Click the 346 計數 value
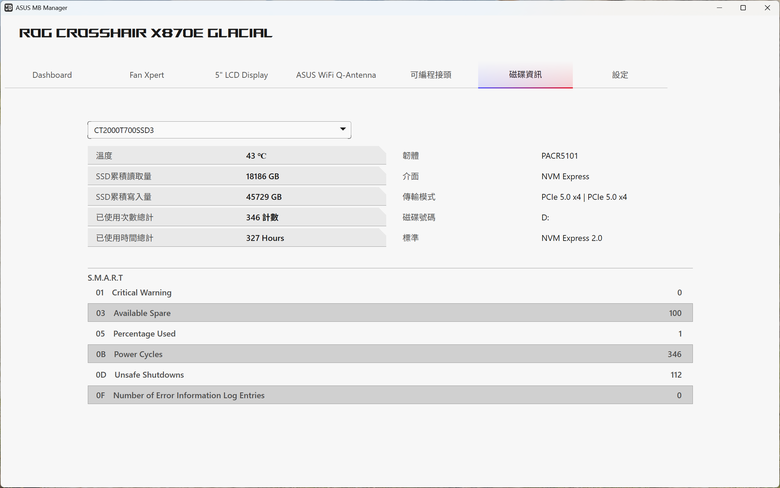Screen dimensions: 780x488 coord(262,217)
